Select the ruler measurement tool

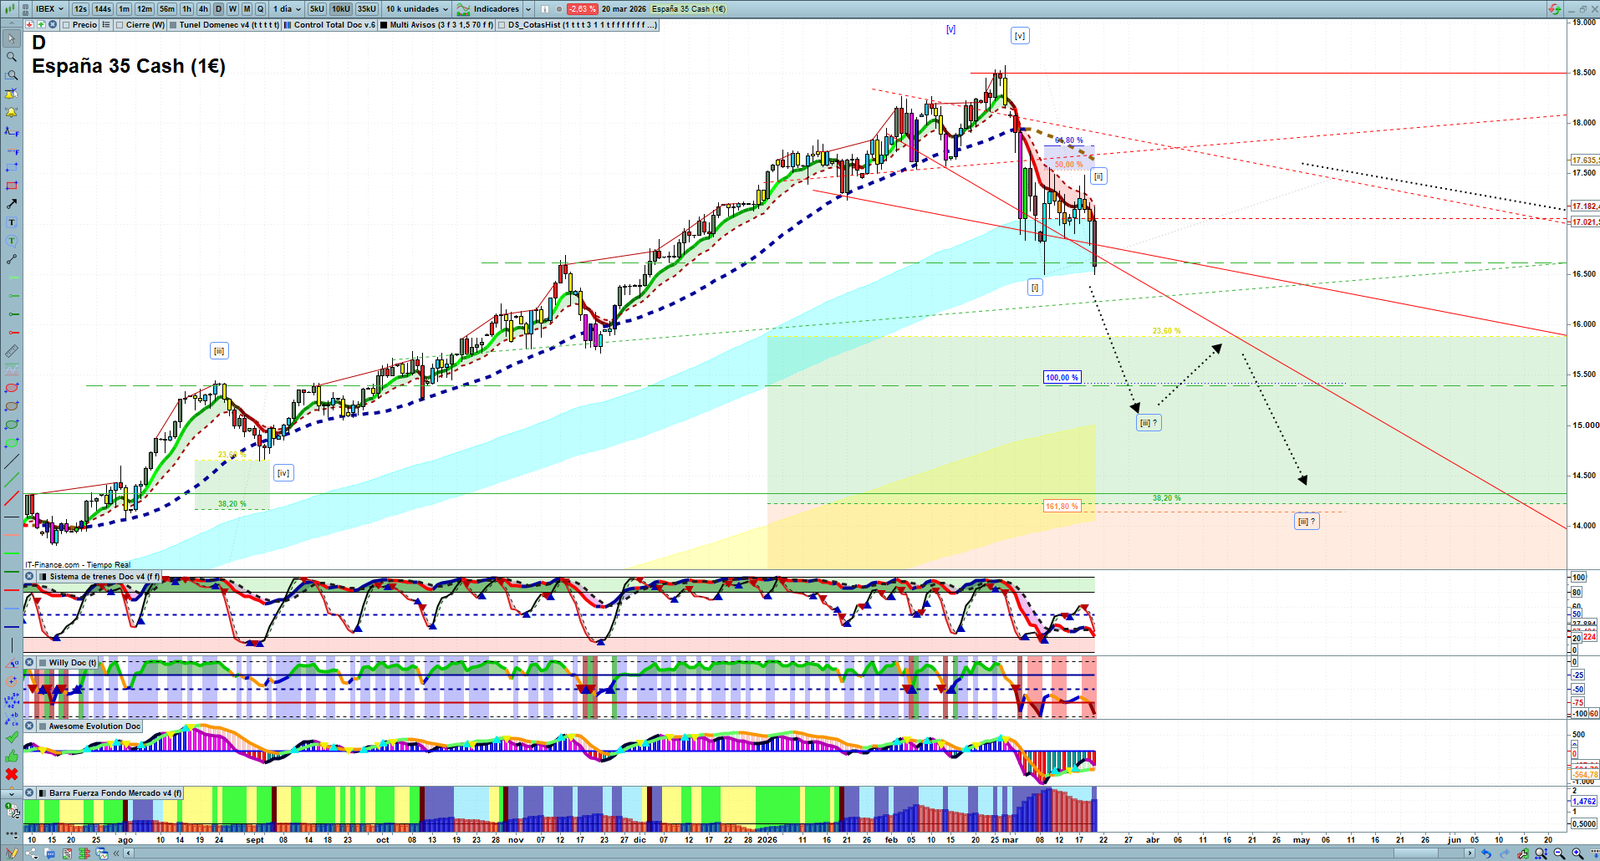11,351
